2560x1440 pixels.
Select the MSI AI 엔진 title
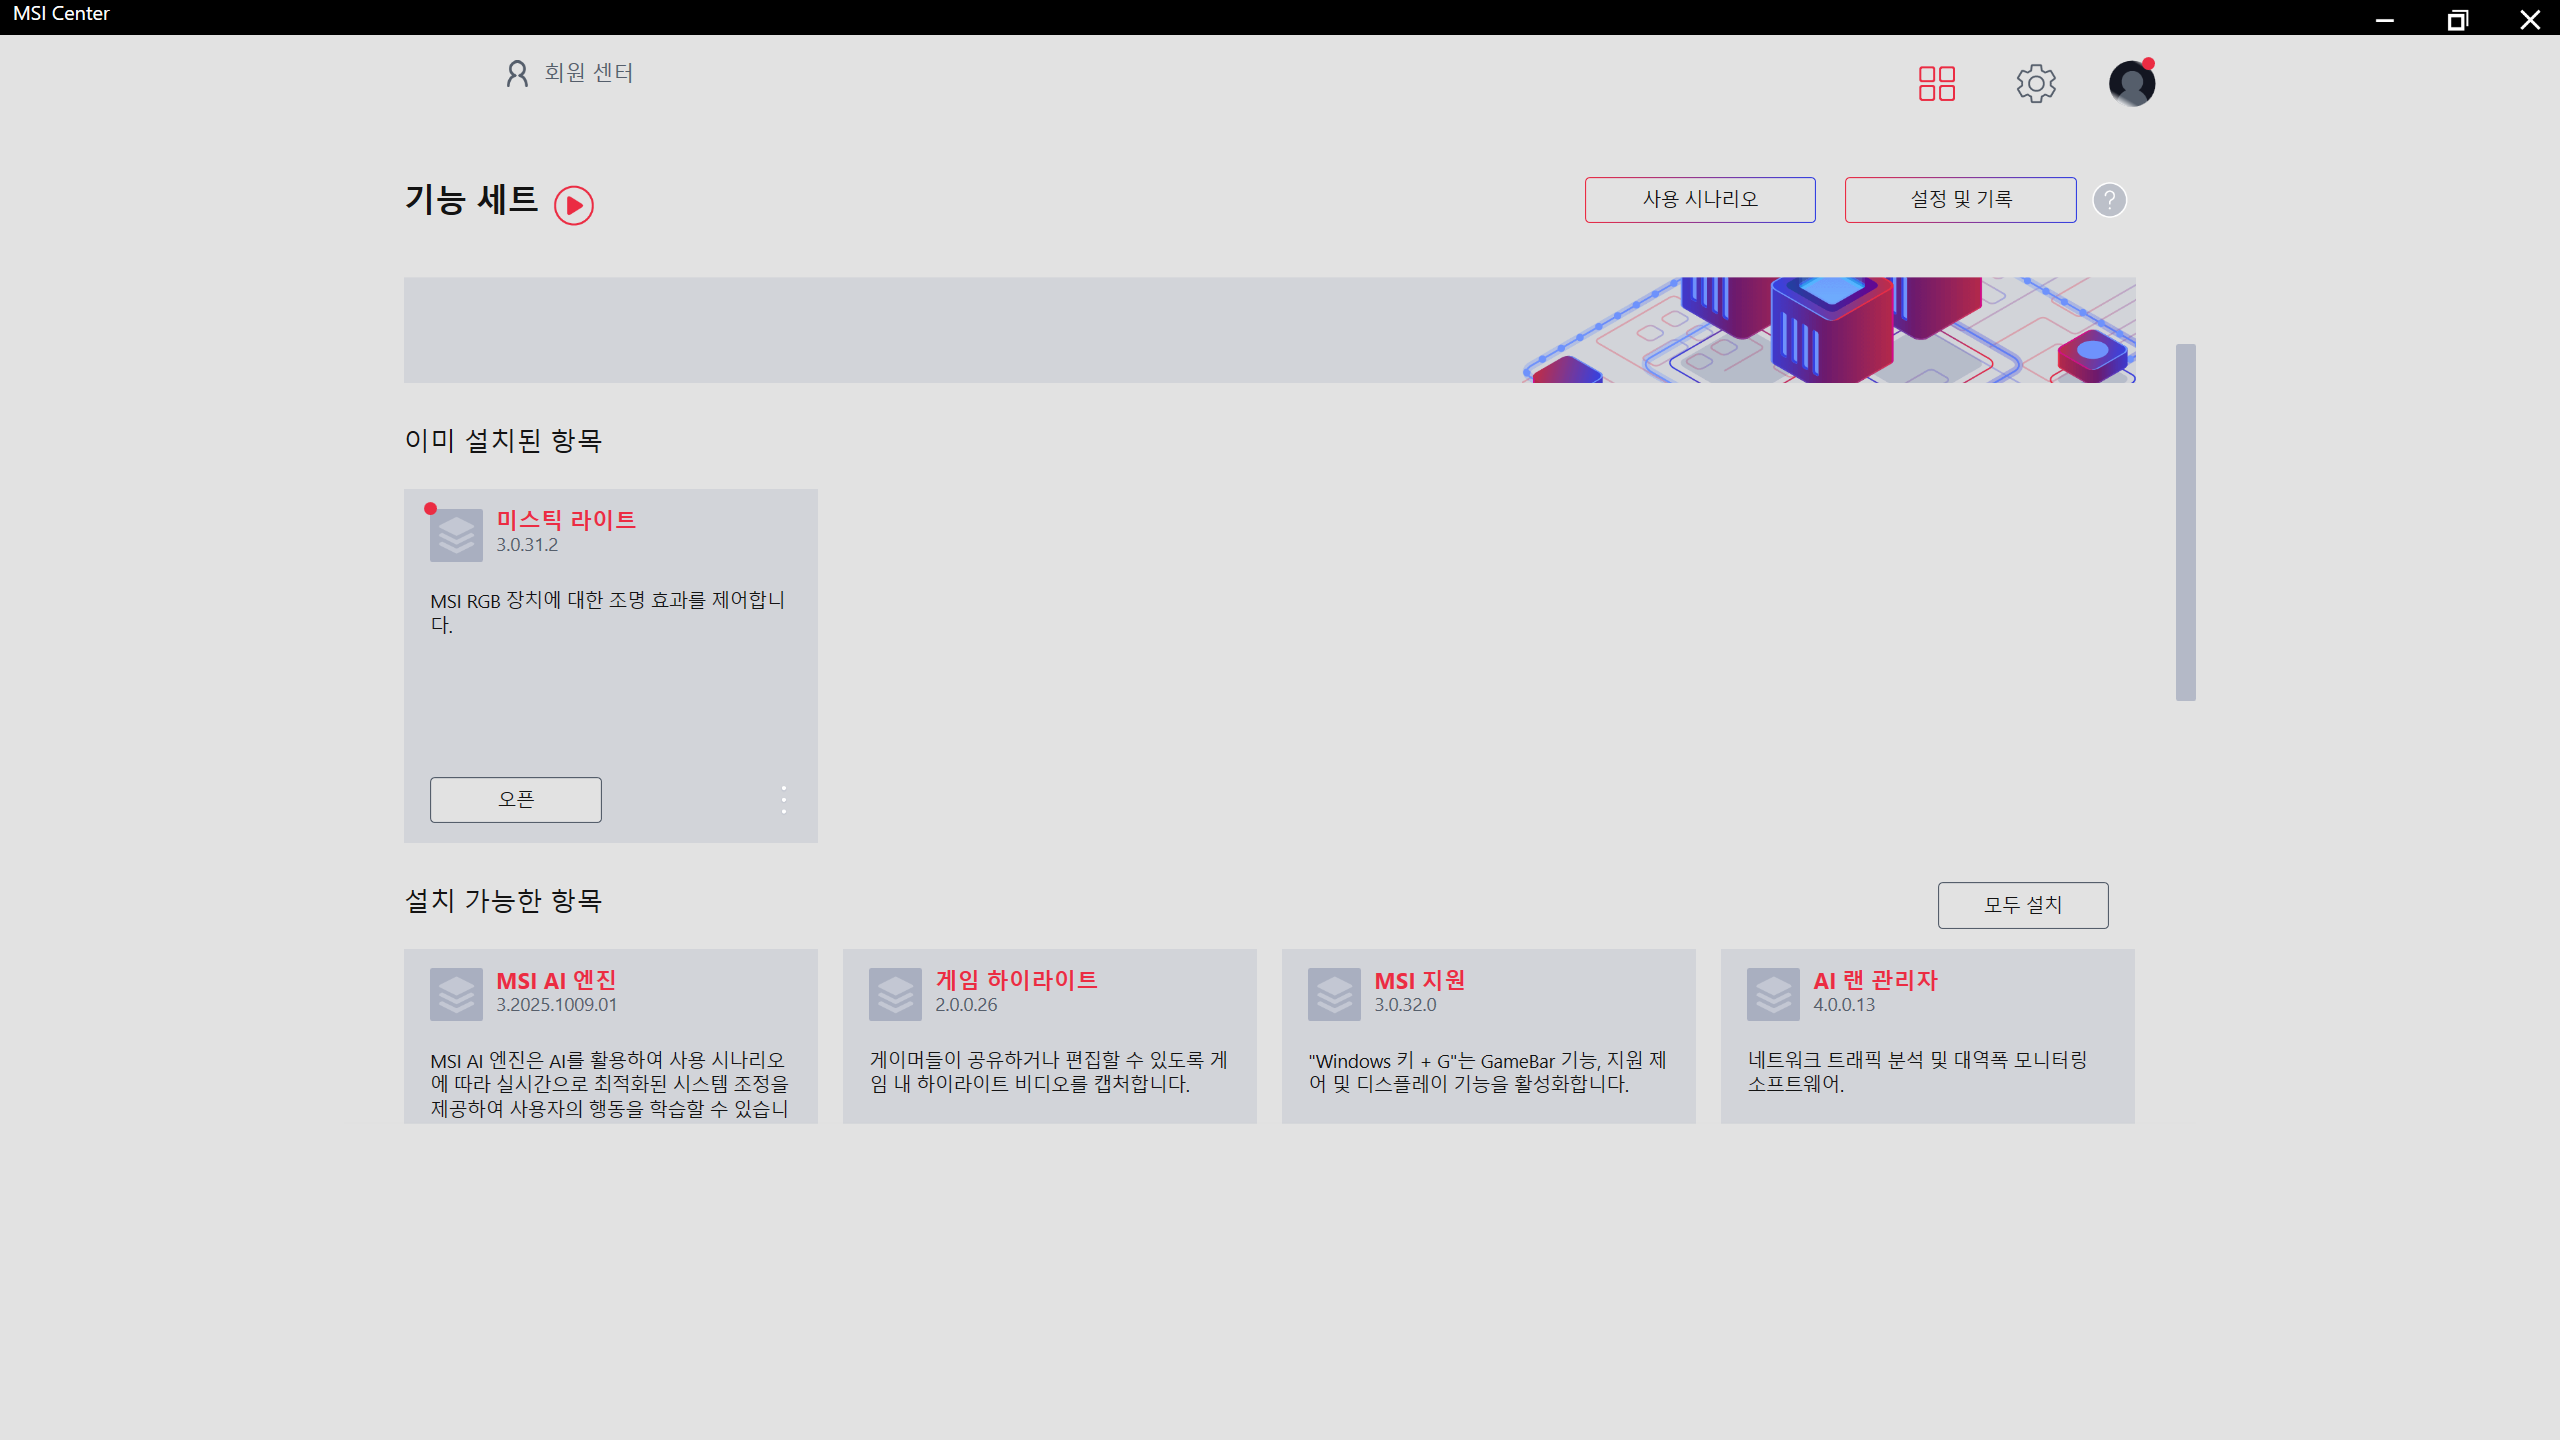[x=556, y=980]
